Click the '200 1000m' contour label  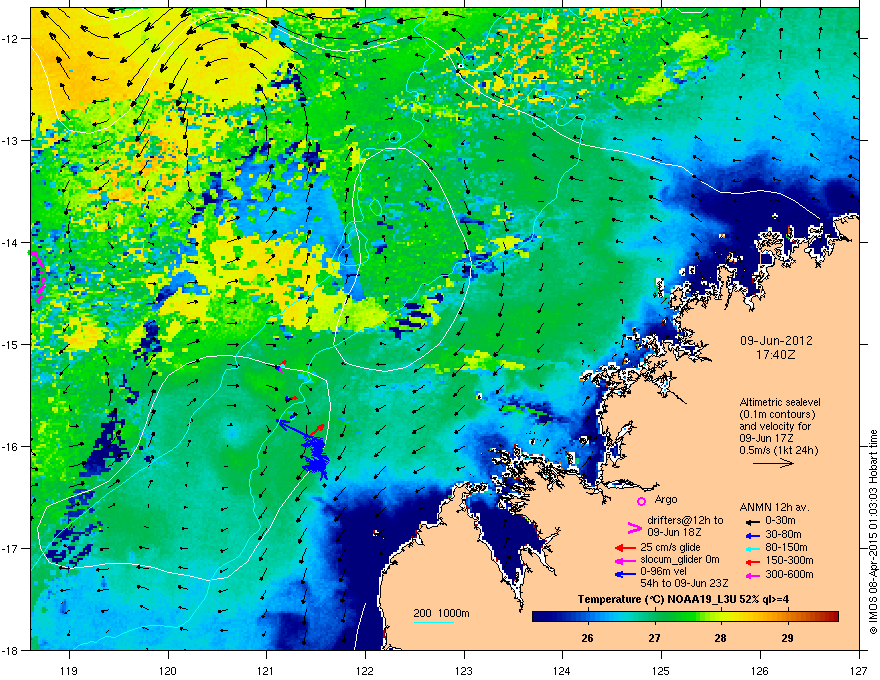(441, 613)
